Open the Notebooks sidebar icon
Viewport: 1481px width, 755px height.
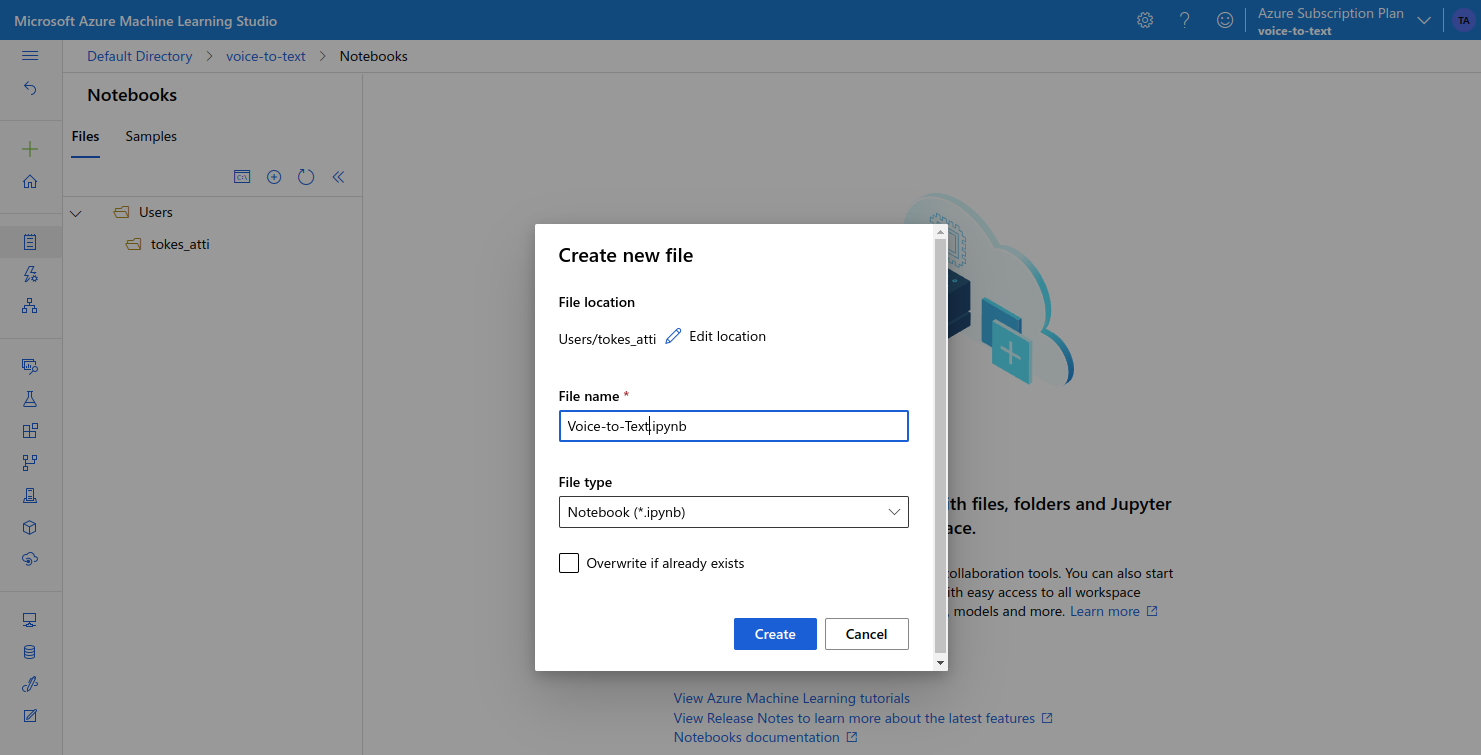(30, 242)
